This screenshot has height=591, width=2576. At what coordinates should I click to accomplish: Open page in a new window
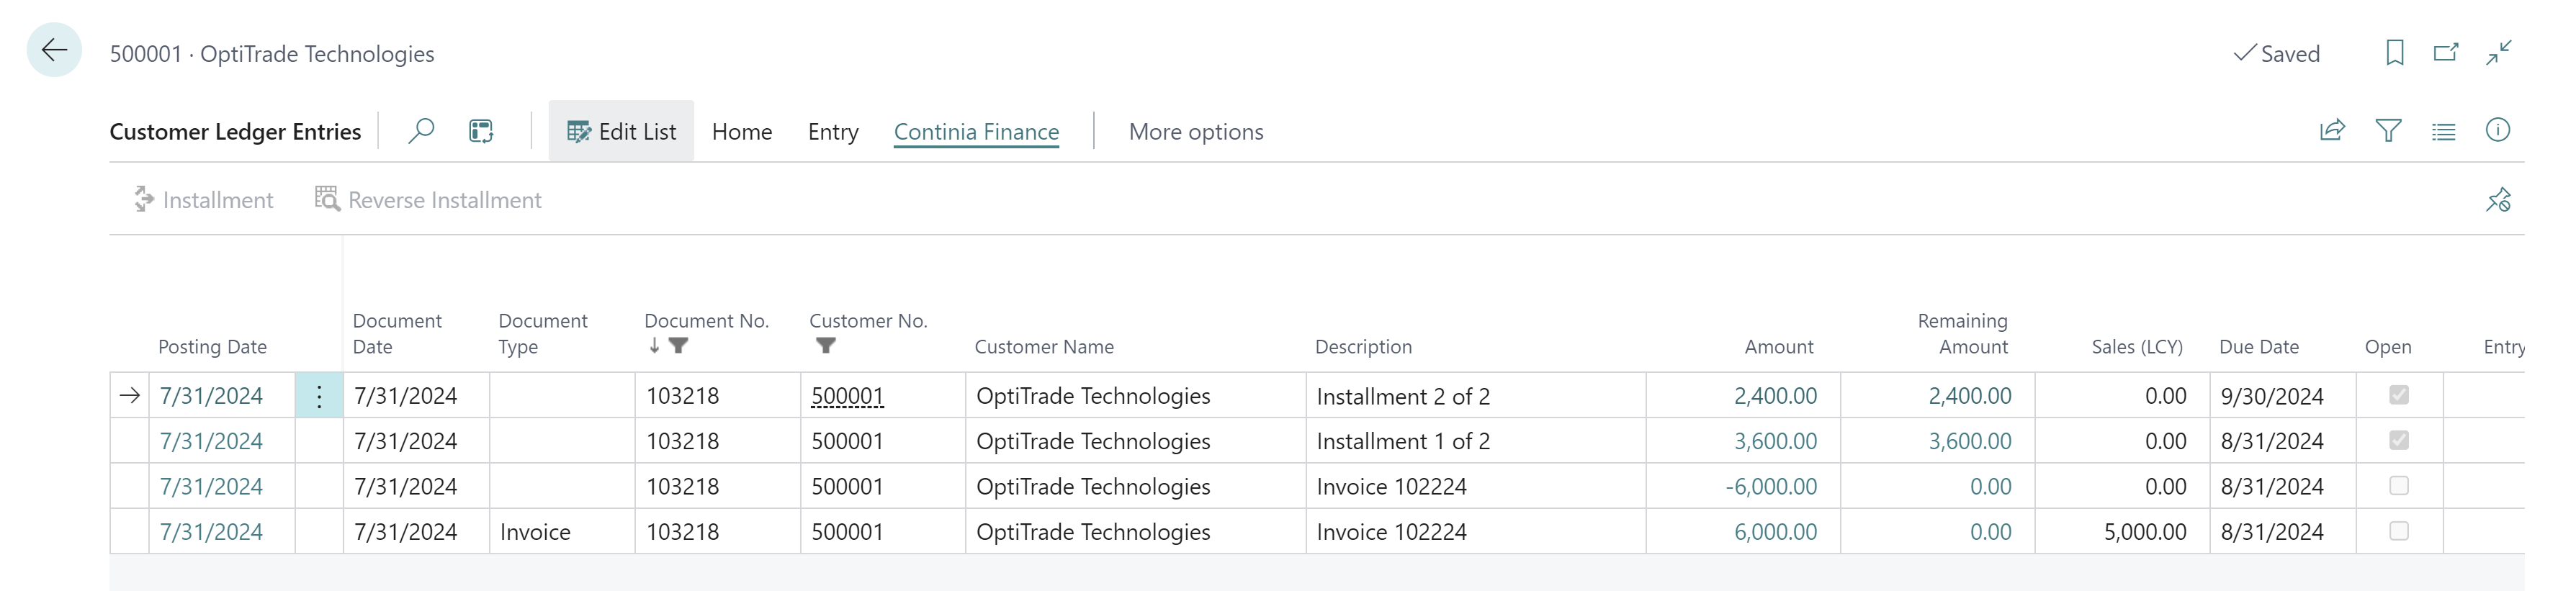coord(2446,53)
